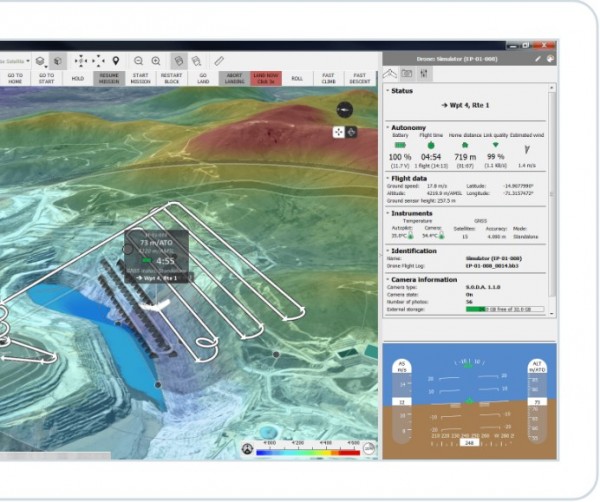600x502 pixels.
Task: Click the GO TO START button
Action: pos(46,78)
